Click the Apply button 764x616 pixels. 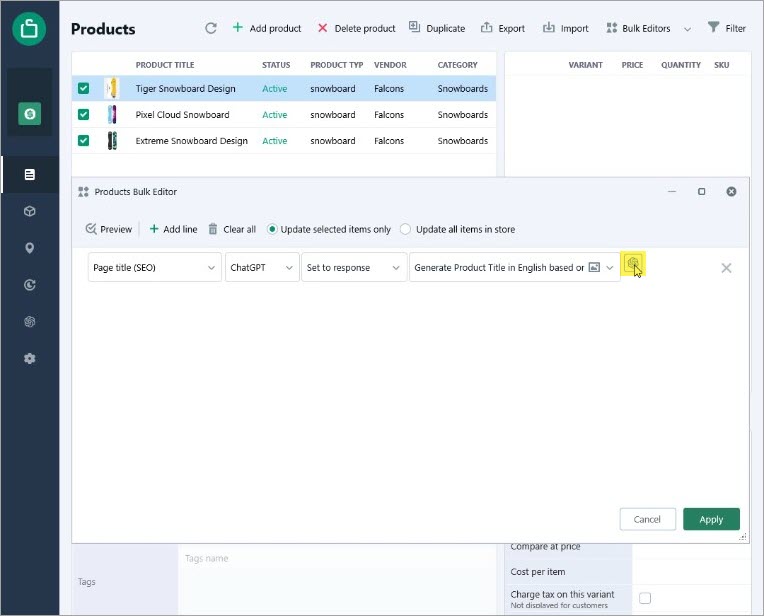coord(711,519)
